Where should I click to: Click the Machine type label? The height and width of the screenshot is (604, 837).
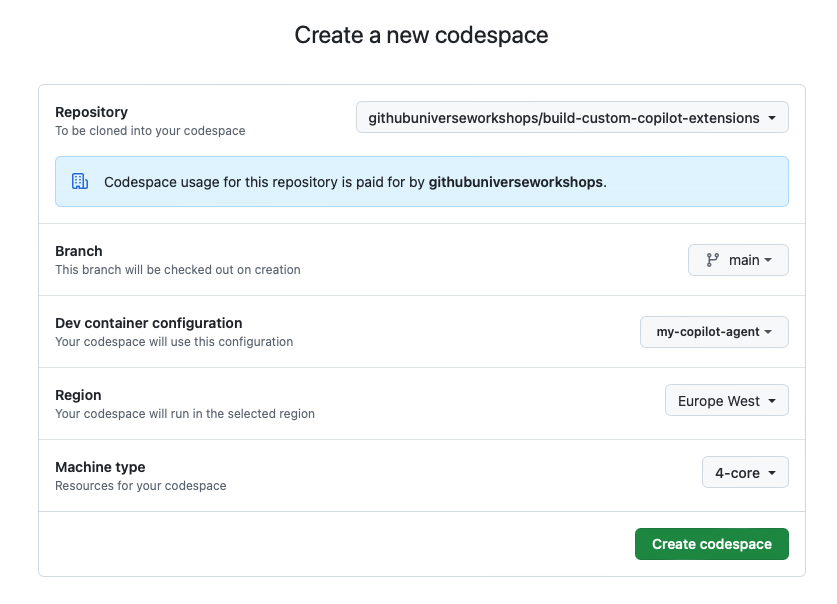point(100,467)
